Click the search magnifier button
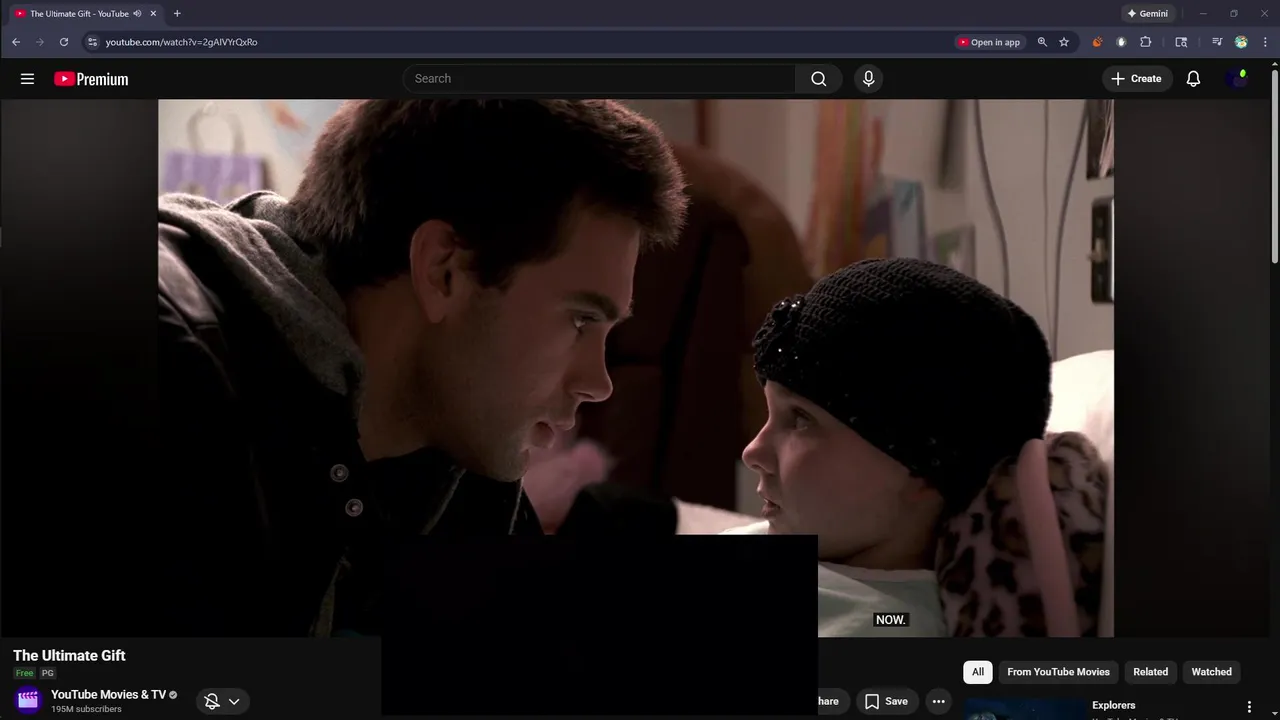The width and height of the screenshot is (1280, 720). pyautogui.click(x=819, y=79)
